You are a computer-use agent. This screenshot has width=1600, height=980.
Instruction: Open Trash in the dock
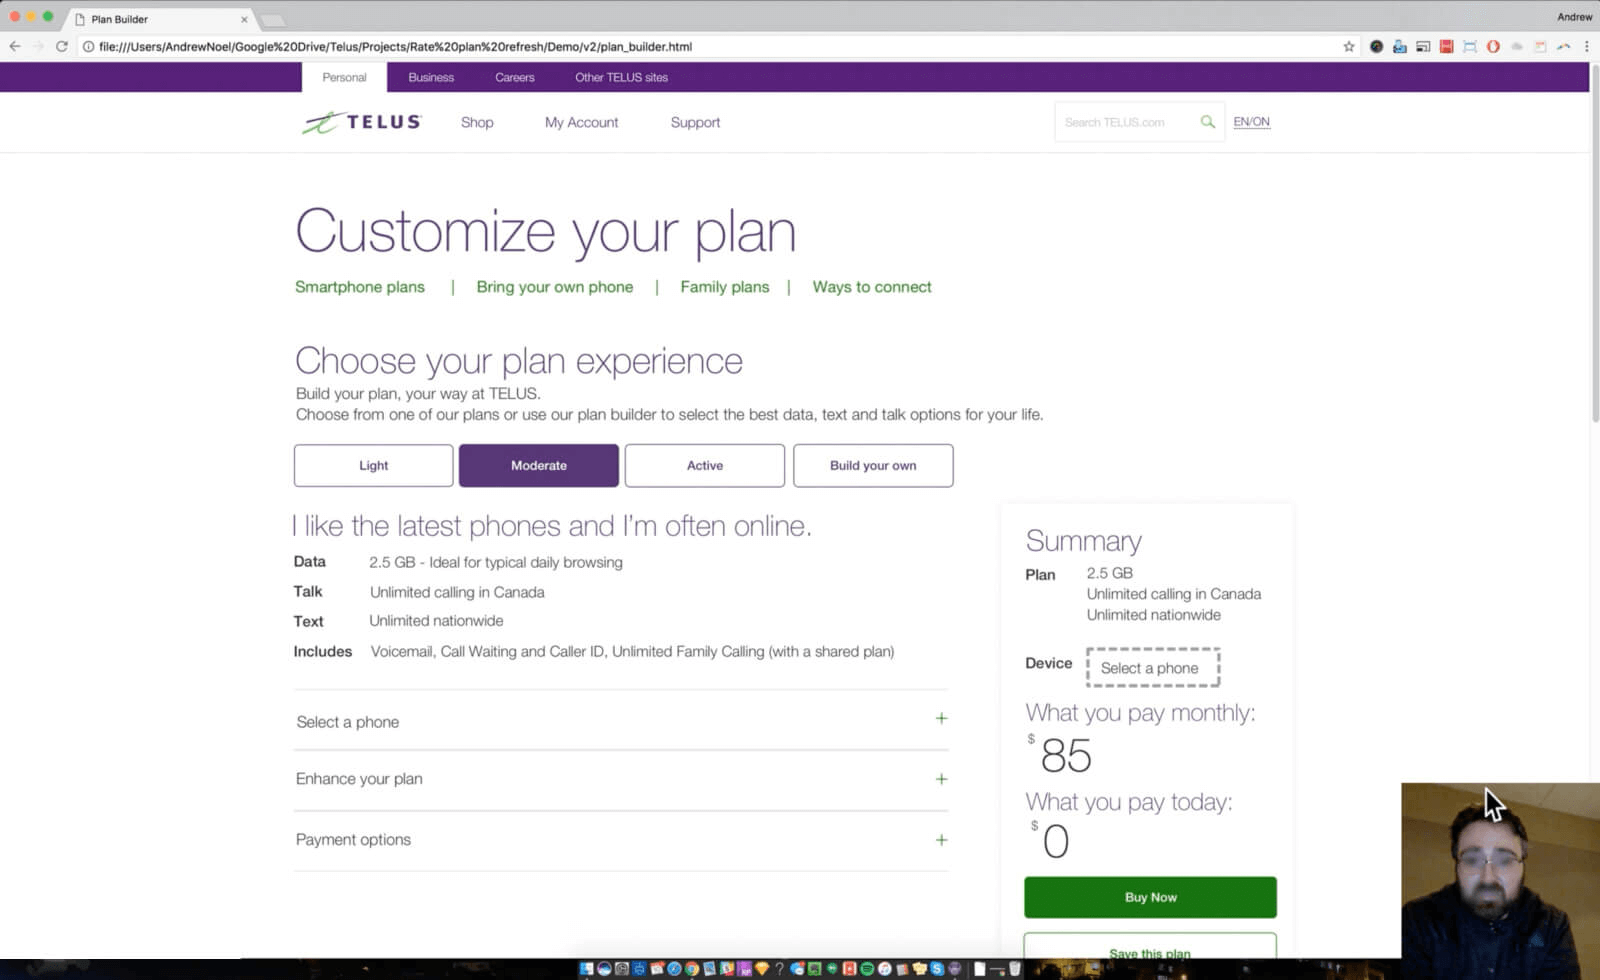1015,968
